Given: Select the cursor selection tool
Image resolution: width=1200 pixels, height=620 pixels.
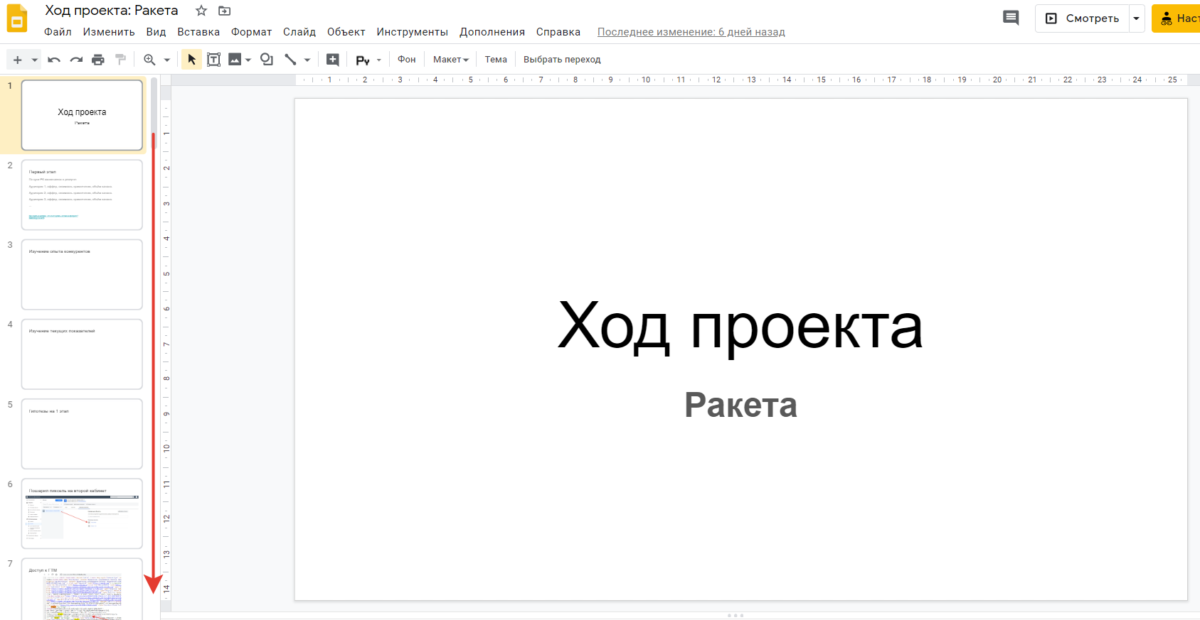Looking at the screenshot, I should (192, 60).
